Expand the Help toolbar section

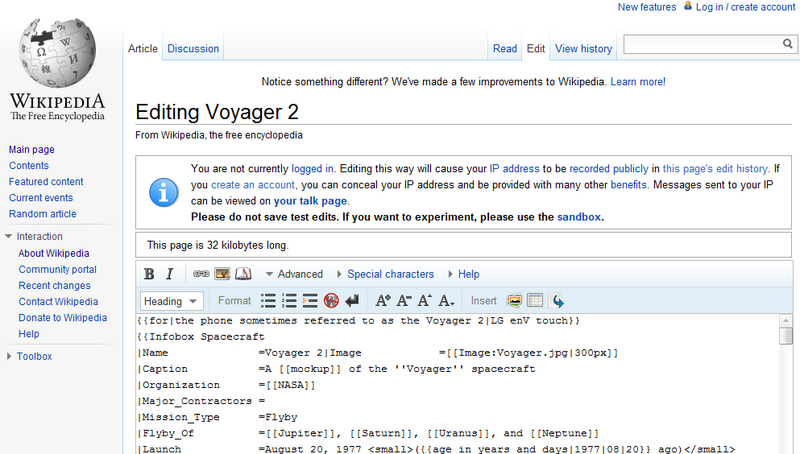point(464,274)
